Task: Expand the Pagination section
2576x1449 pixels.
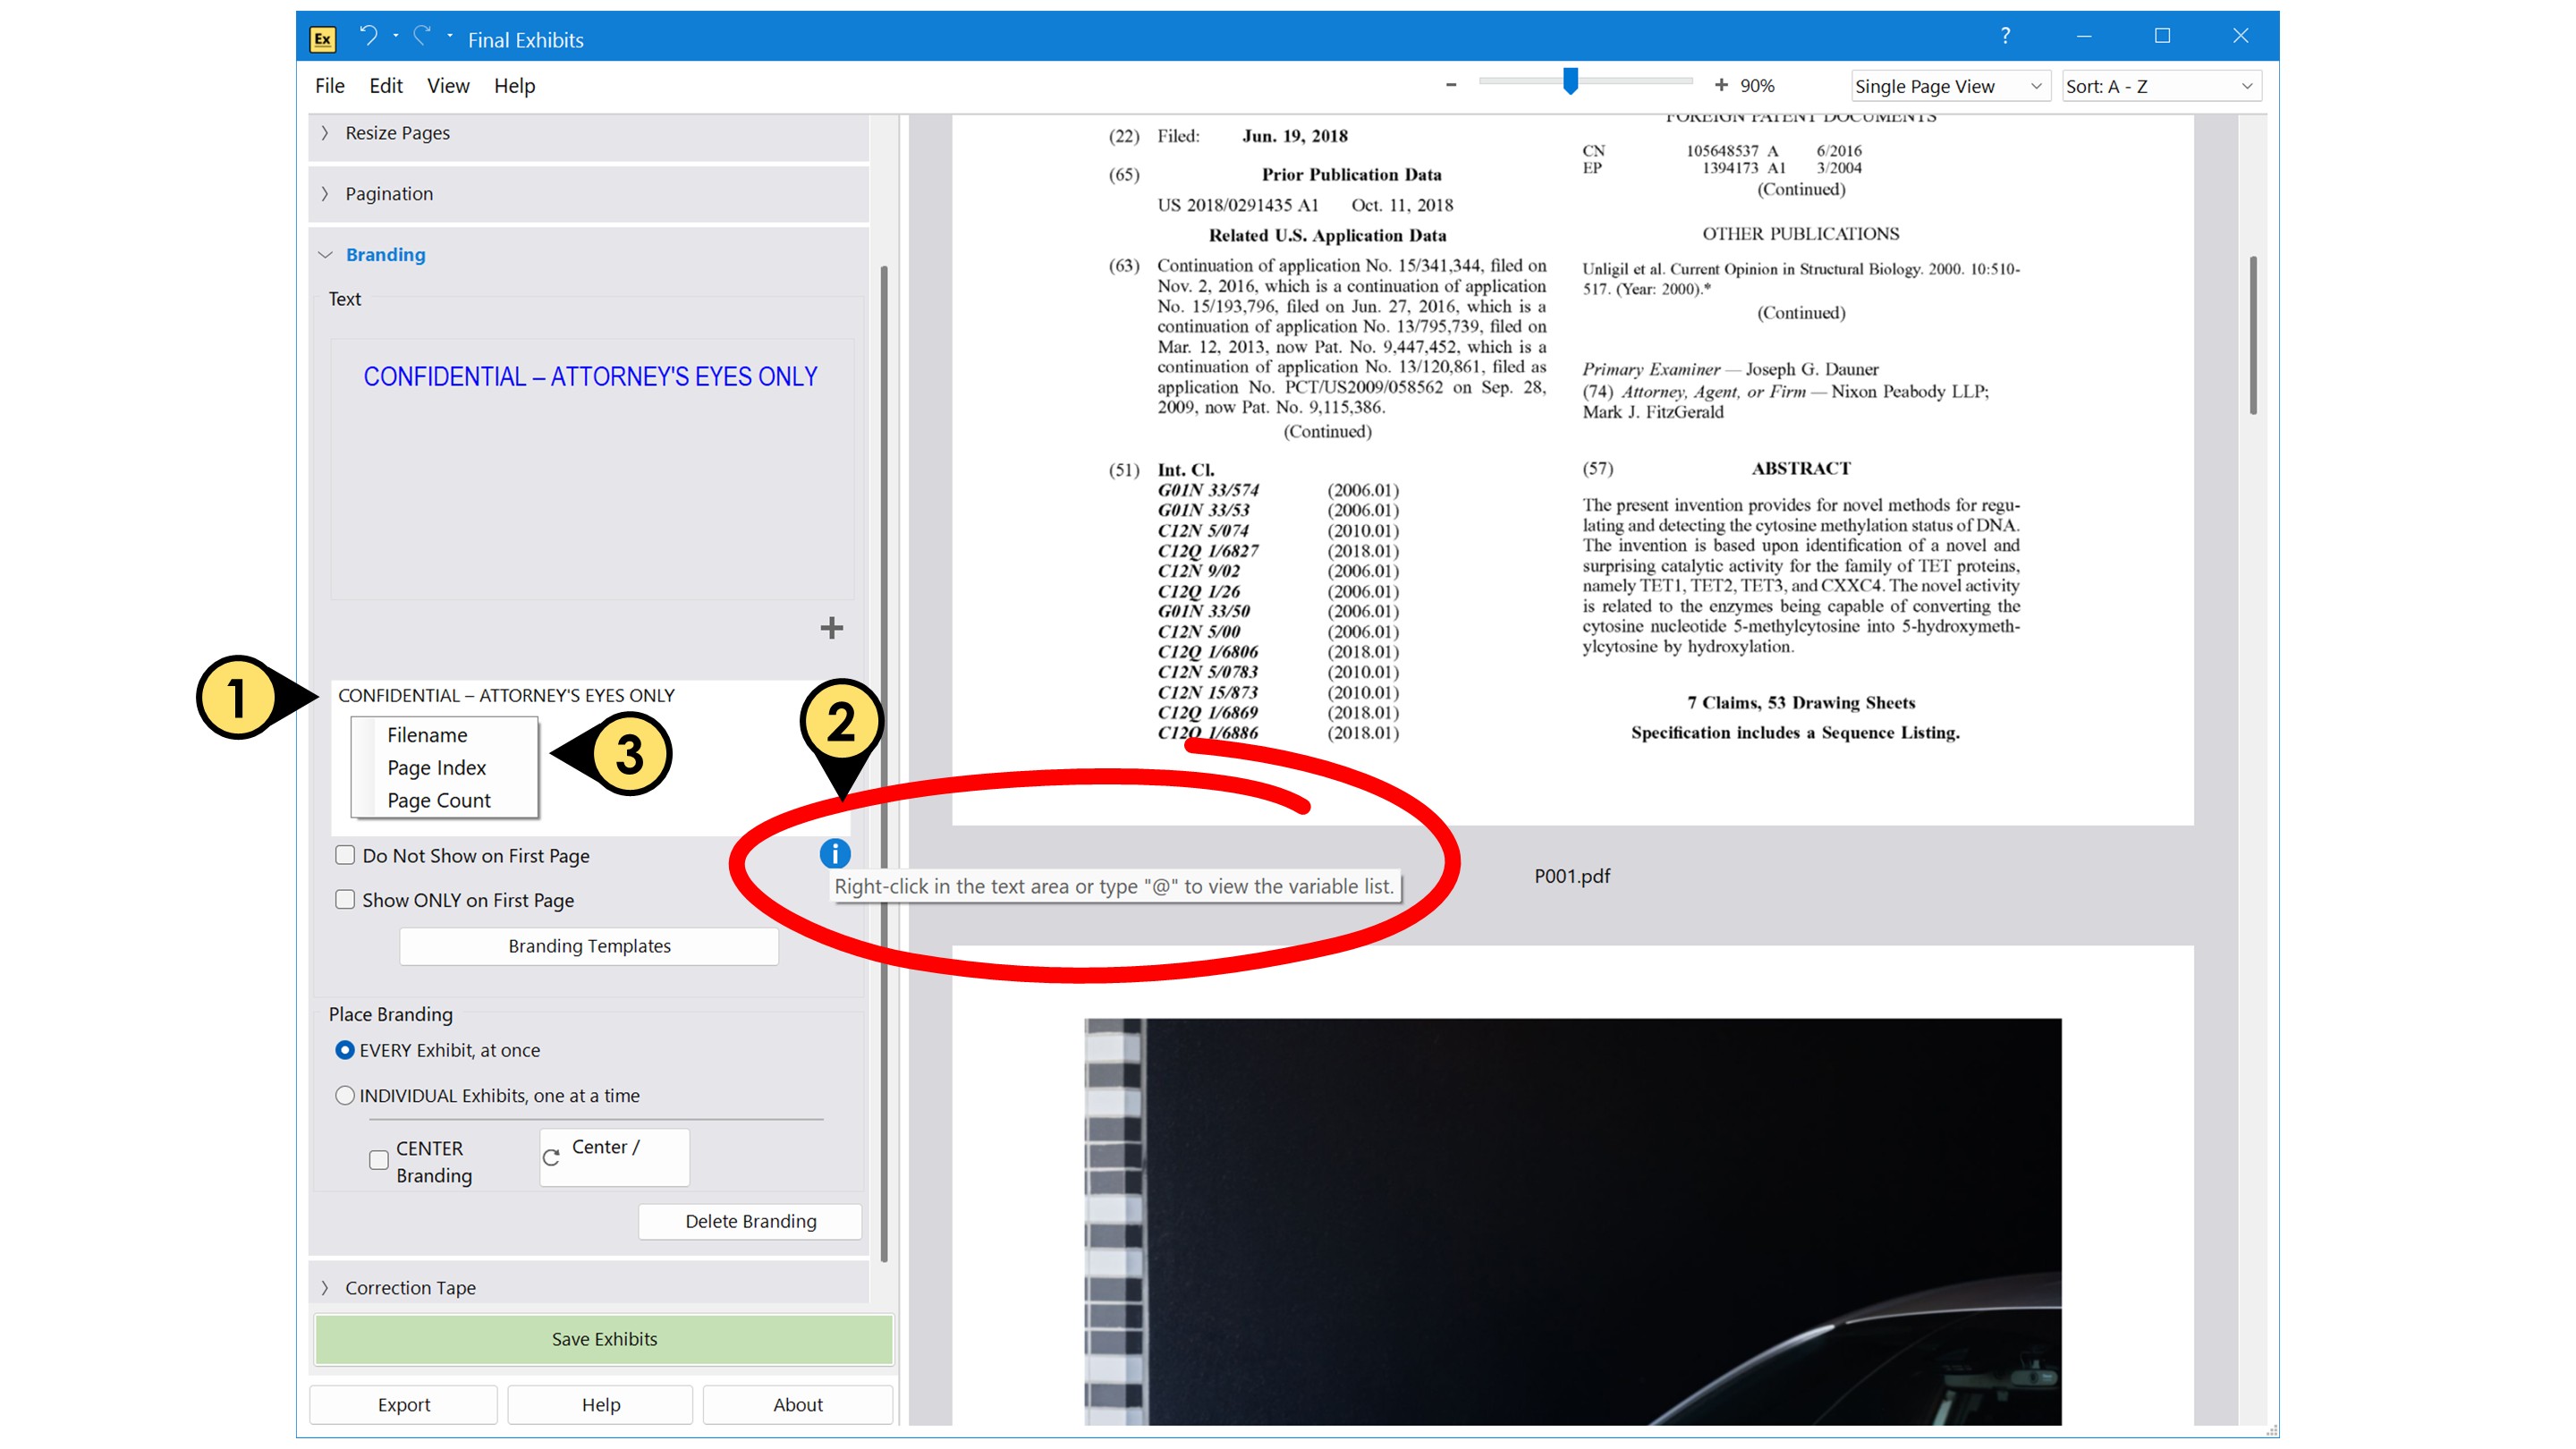Action: click(x=389, y=193)
